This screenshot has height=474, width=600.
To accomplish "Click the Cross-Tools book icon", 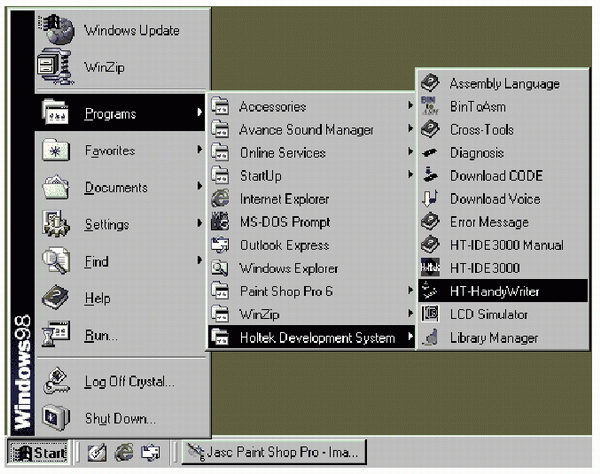I will 430,129.
